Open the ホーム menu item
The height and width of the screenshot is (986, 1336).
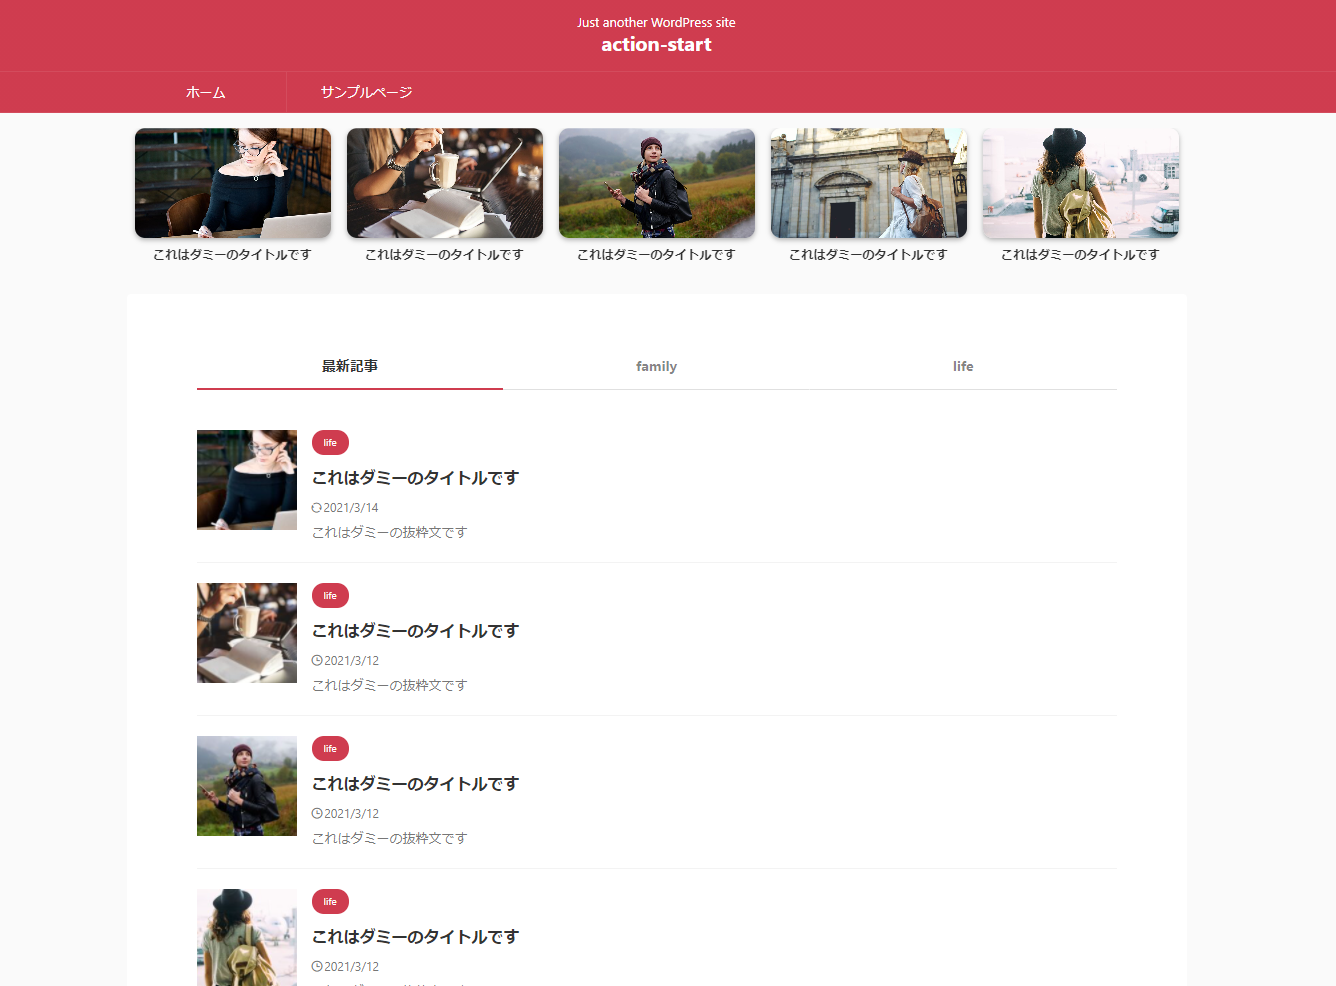point(206,92)
